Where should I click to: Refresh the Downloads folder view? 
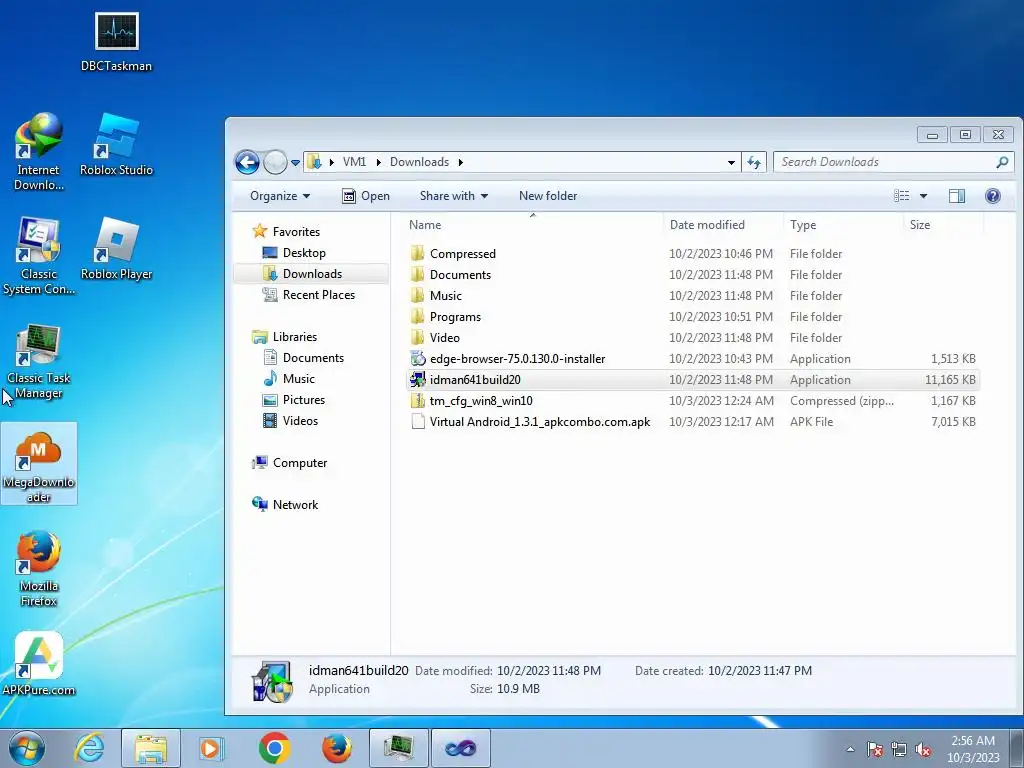pos(754,162)
